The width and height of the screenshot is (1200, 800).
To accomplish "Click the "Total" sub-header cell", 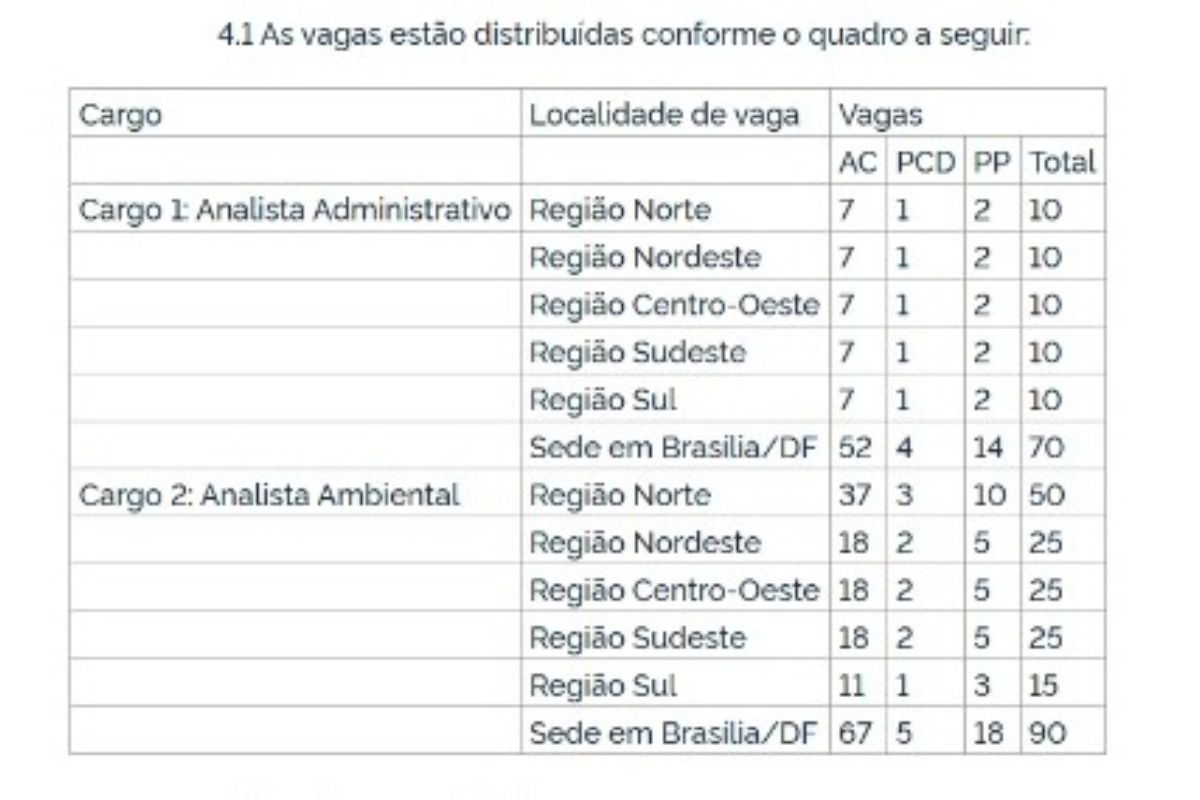I will (1062, 162).
